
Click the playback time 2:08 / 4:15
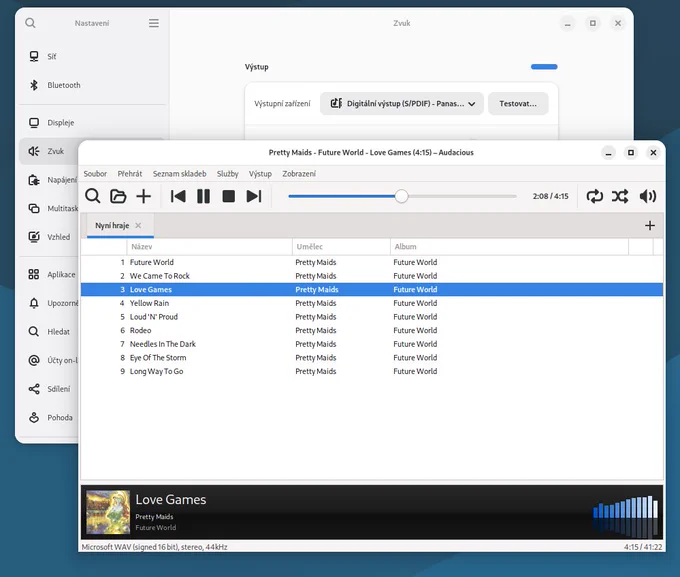pyautogui.click(x=550, y=196)
